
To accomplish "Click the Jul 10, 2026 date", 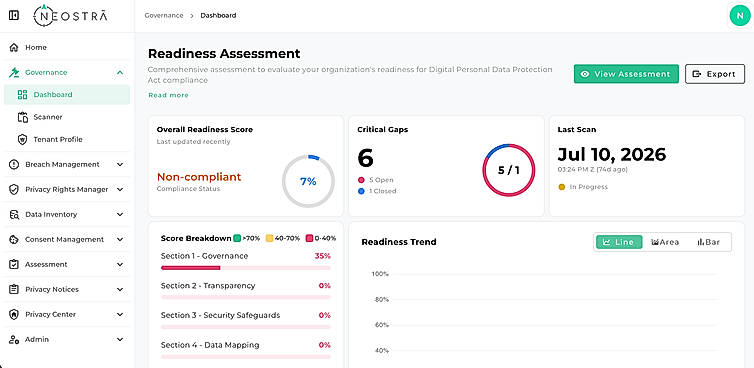I will tap(612, 154).
